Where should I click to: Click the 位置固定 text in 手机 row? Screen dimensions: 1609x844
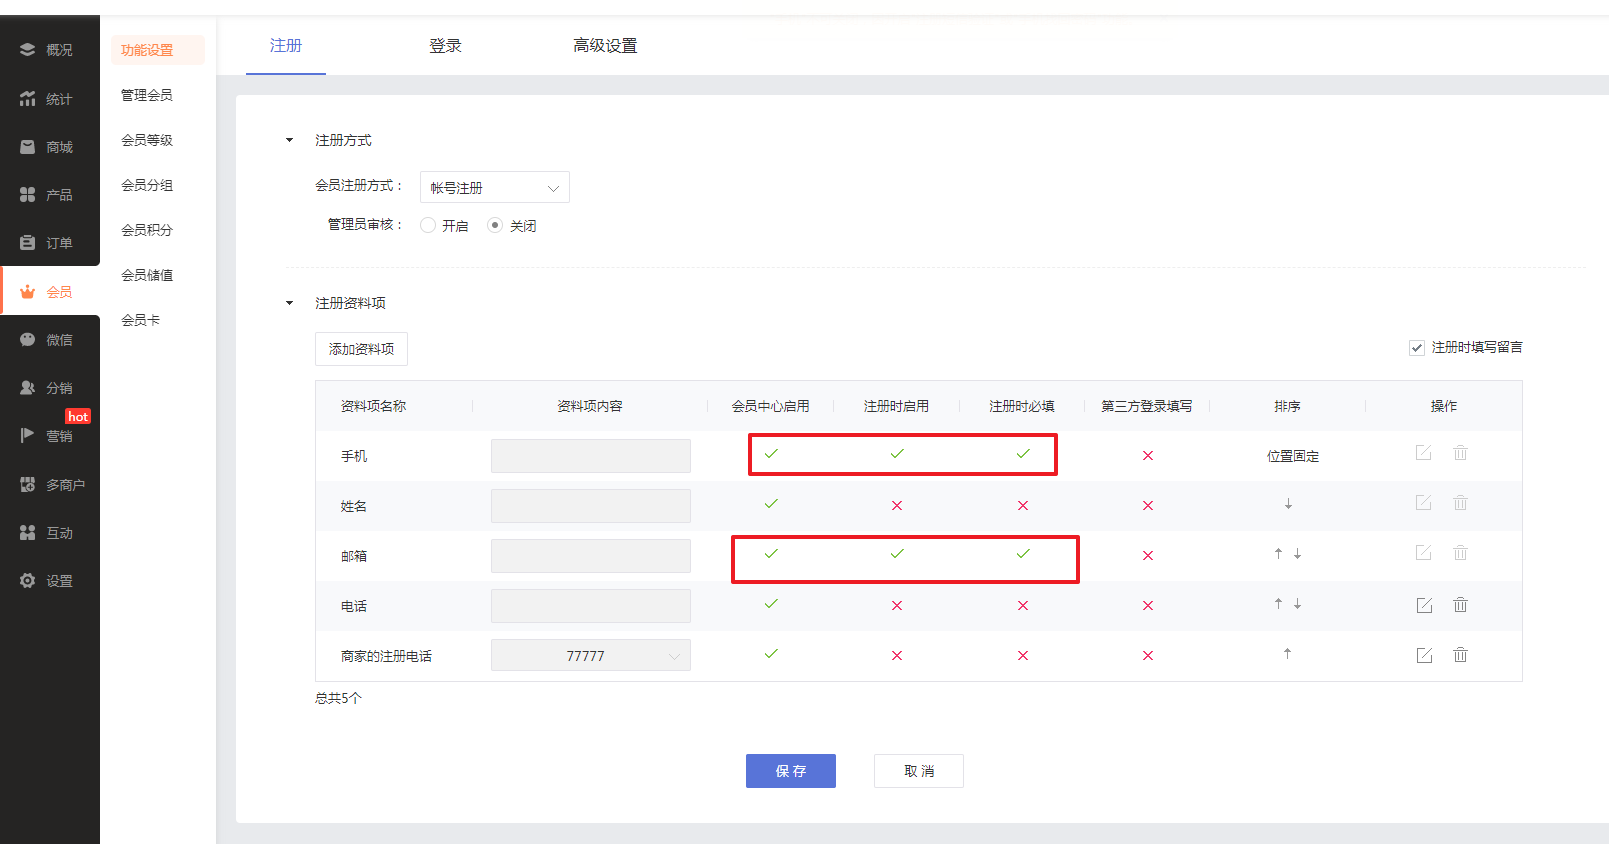(x=1293, y=456)
